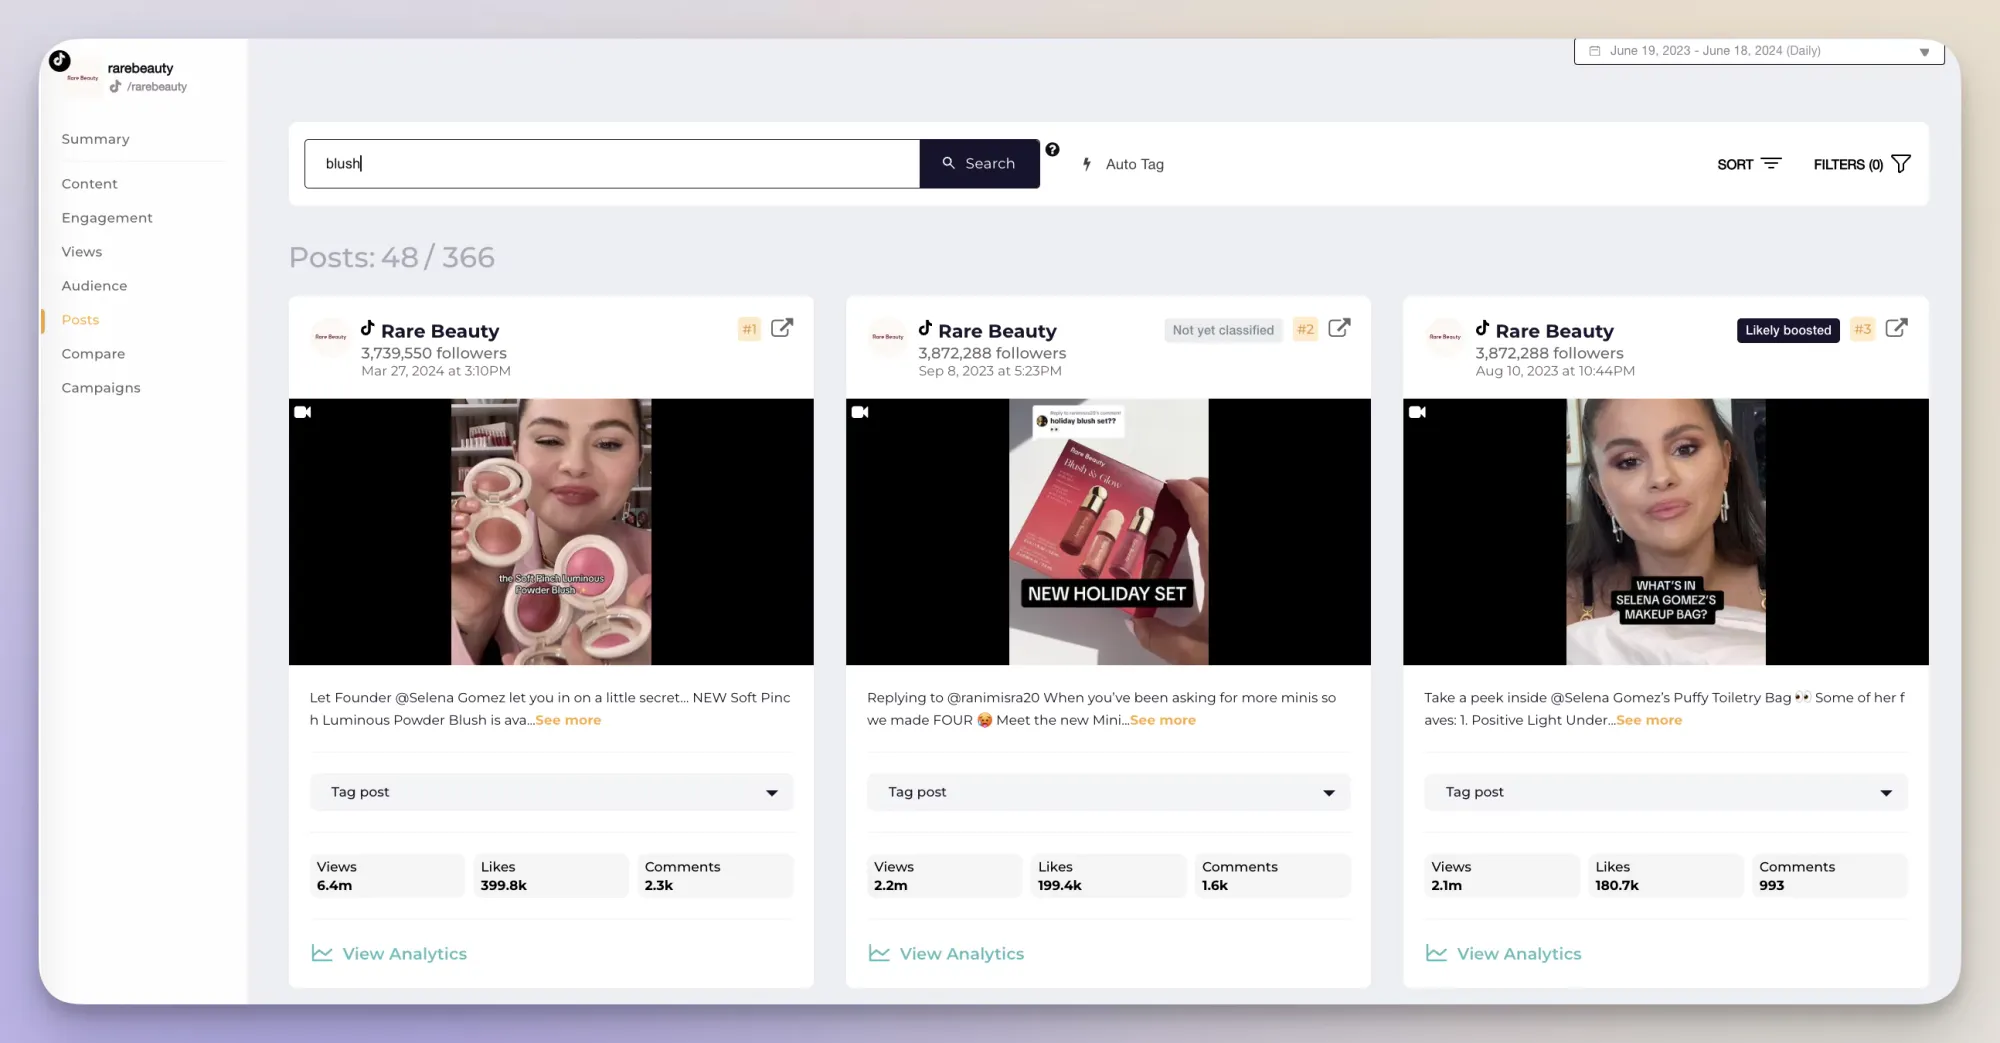Open the Views section
This screenshot has width=2000, height=1043.
pos(82,252)
